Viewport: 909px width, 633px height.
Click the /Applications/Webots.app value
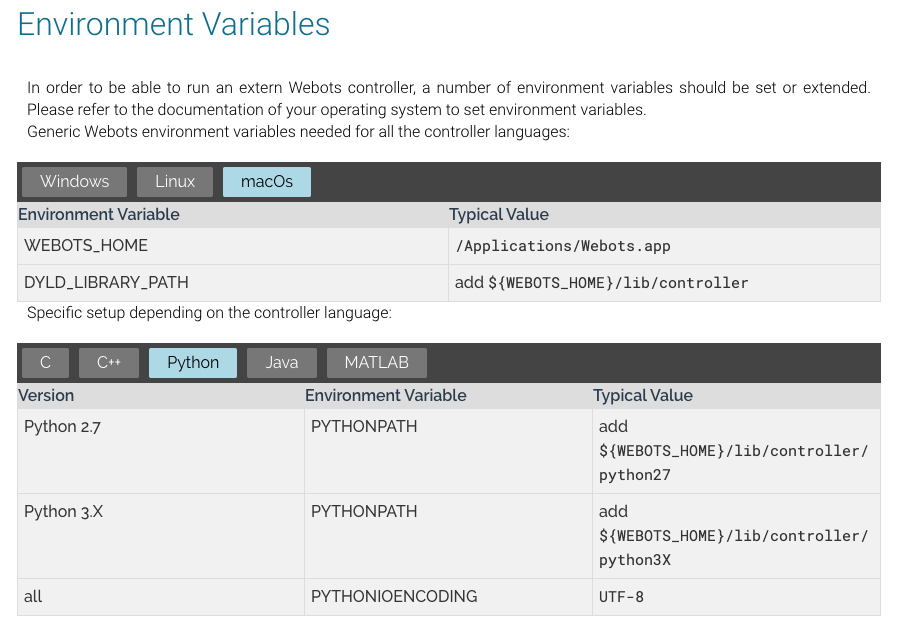[x=563, y=246]
